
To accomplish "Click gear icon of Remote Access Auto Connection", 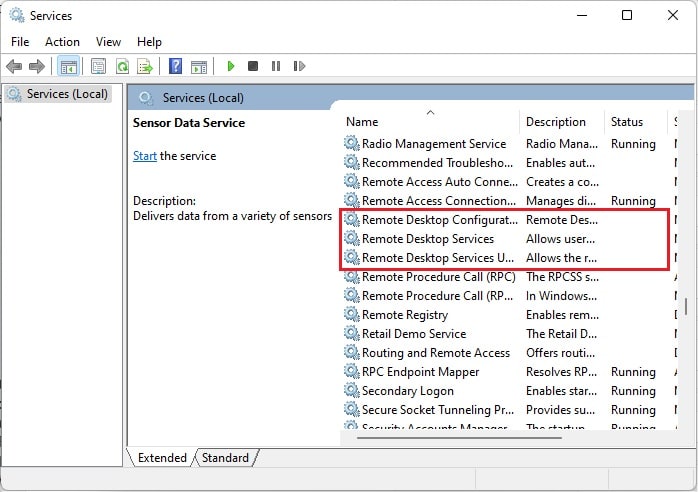I will point(352,182).
